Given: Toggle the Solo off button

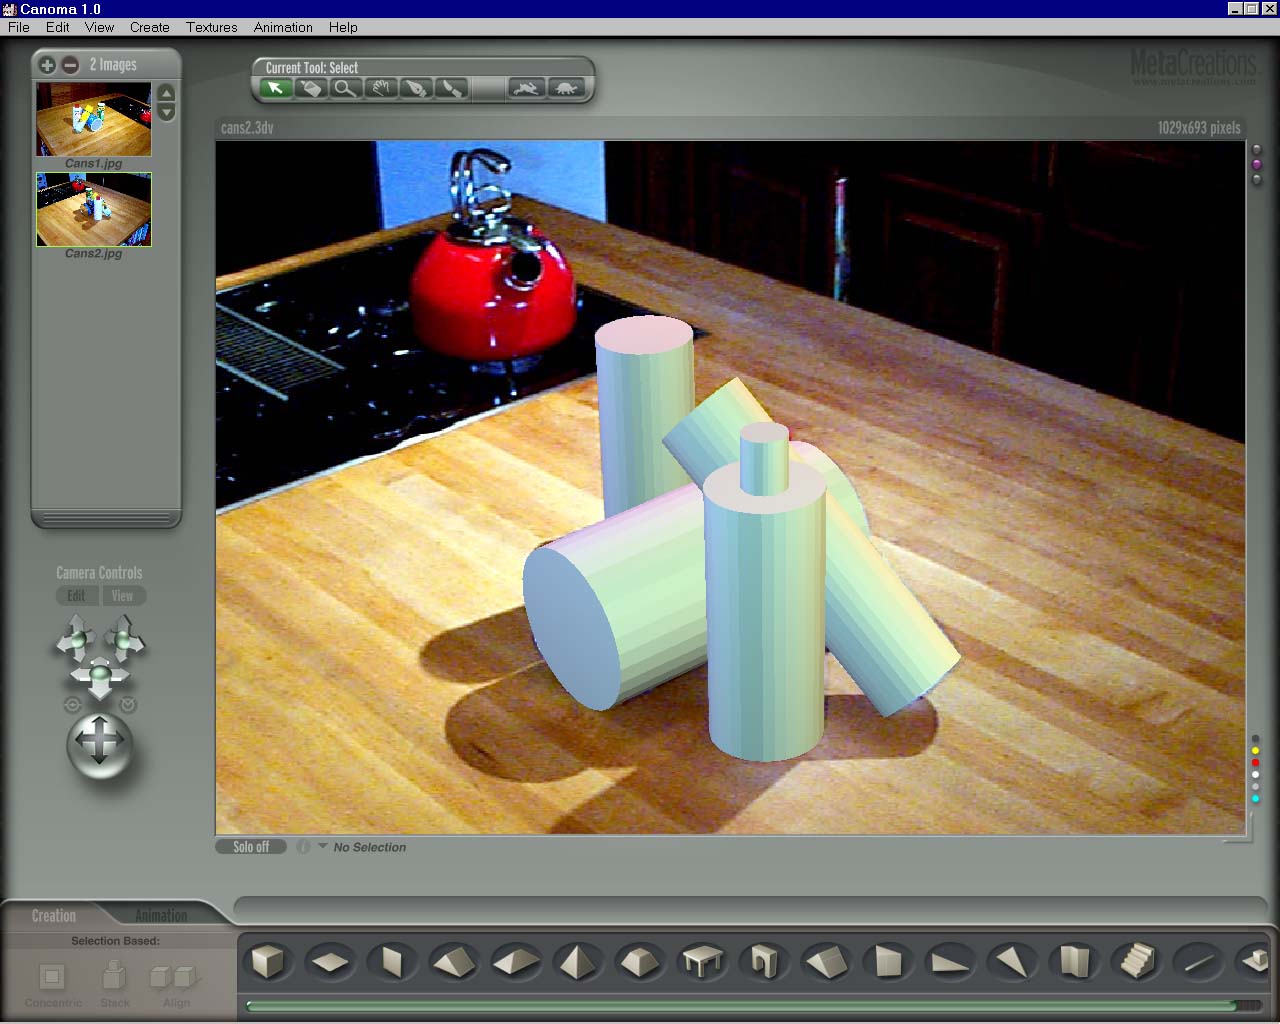Looking at the screenshot, I should tap(251, 847).
